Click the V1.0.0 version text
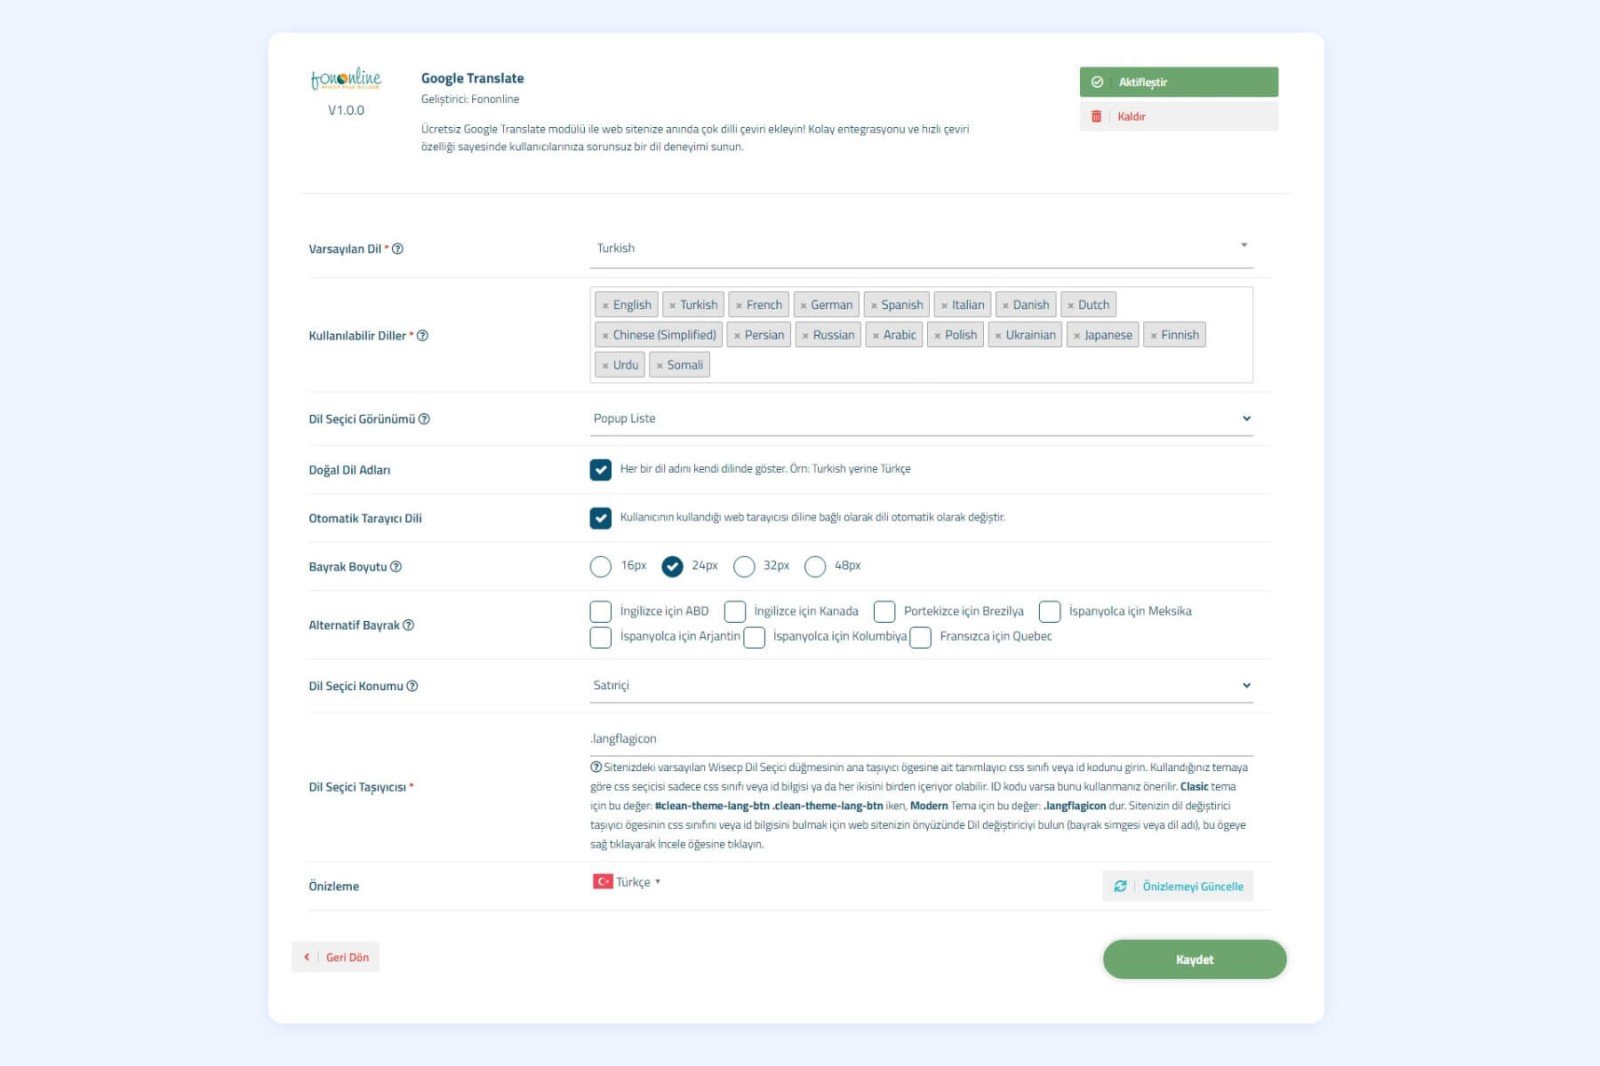The image size is (1600, 1066). (346, 110)
